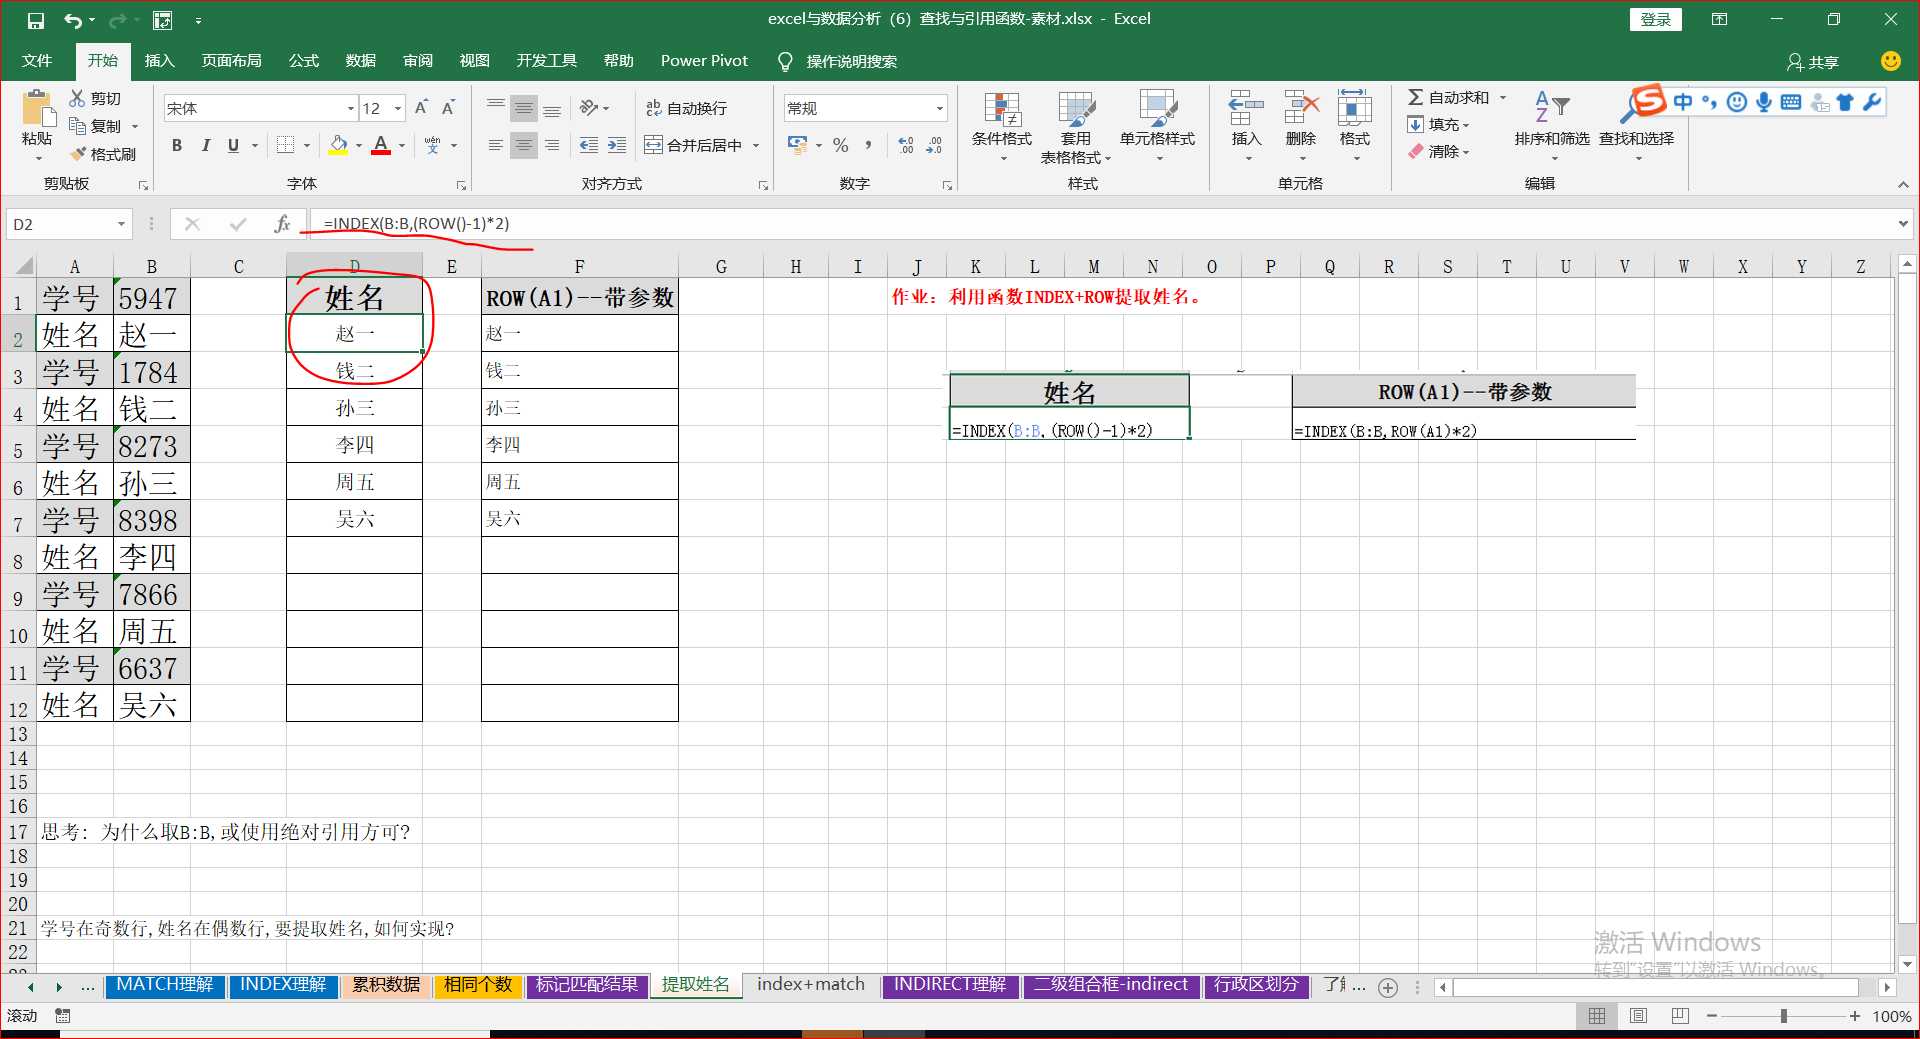Open the font size dropdown
This screenshot has height=1039, width=1920.
(x=398, y=108)
